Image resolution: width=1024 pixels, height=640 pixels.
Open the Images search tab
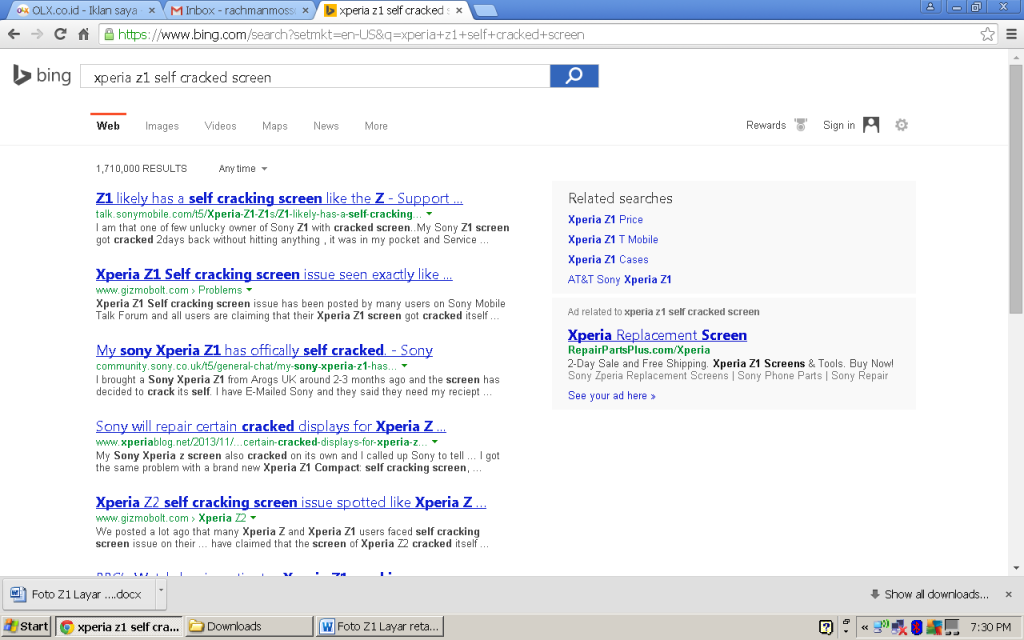click(162, 126)
